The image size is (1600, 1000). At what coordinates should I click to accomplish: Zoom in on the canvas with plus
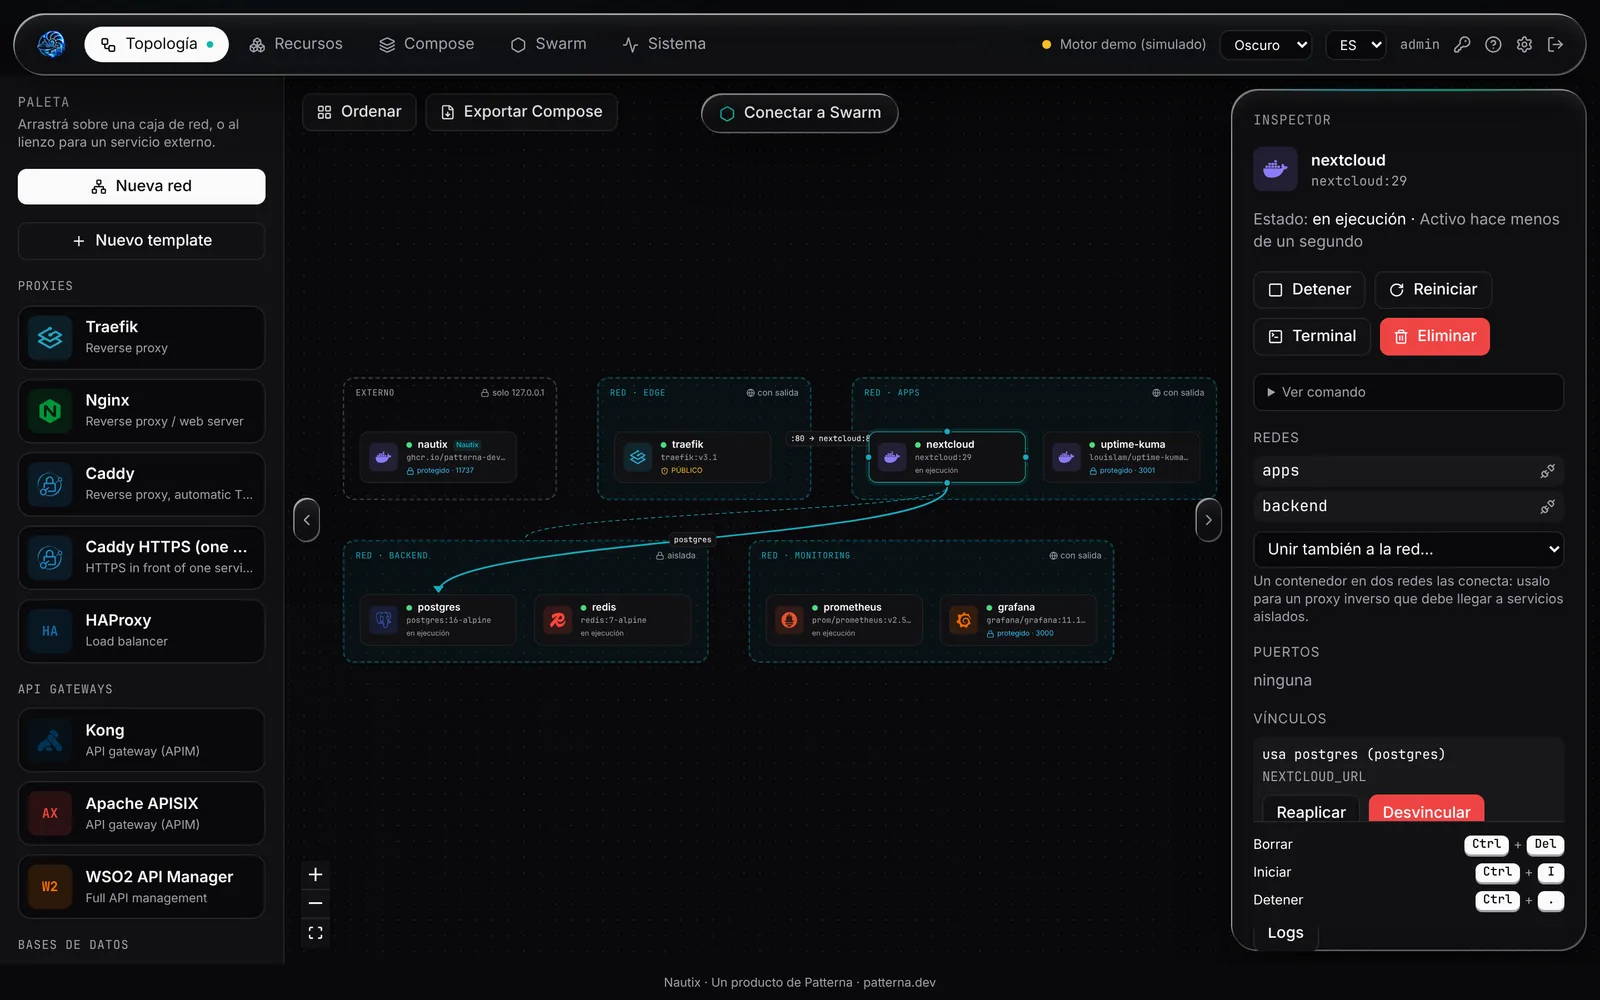315,875
